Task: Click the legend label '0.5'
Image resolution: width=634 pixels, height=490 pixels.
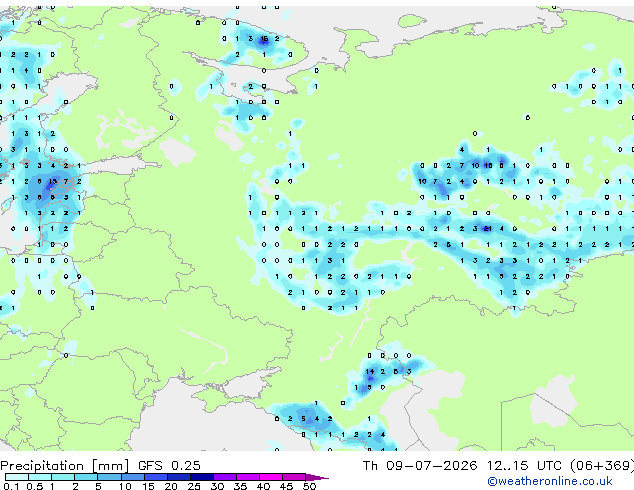Action: pos(35,486)
